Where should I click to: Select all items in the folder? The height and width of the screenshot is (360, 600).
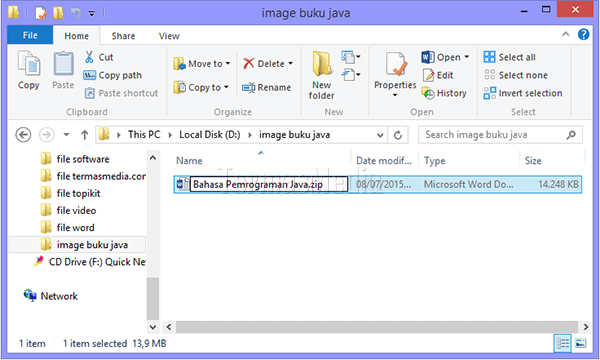point(509,57)
